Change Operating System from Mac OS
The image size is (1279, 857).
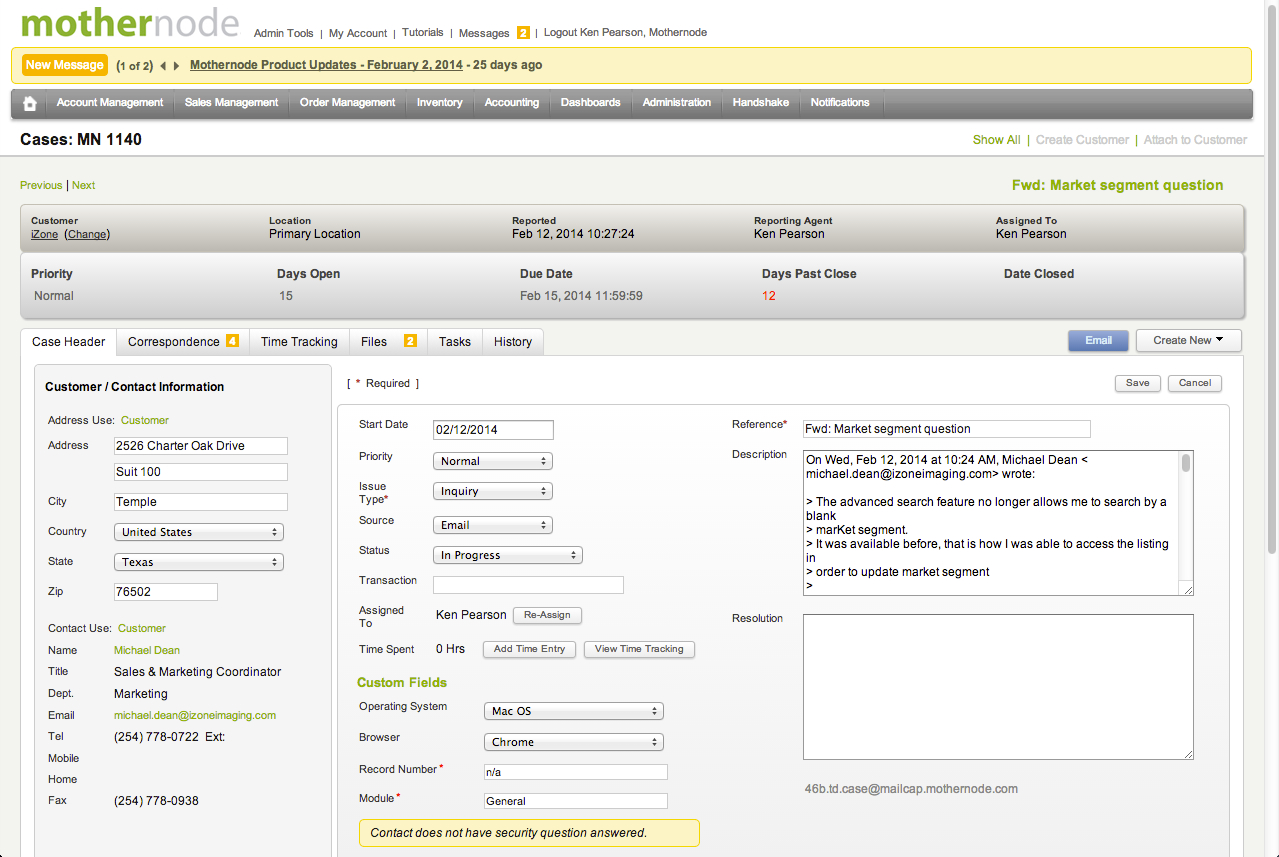[x=573, y=710]
